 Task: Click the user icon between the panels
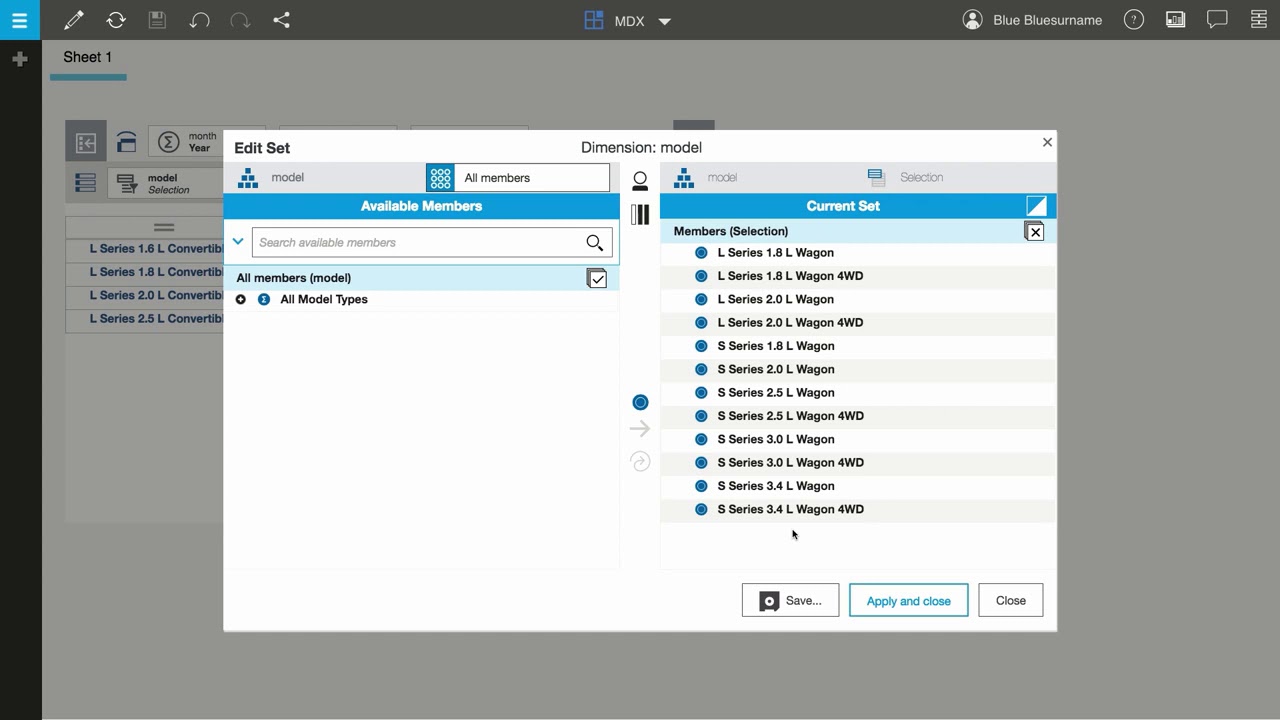coord(640,181)
